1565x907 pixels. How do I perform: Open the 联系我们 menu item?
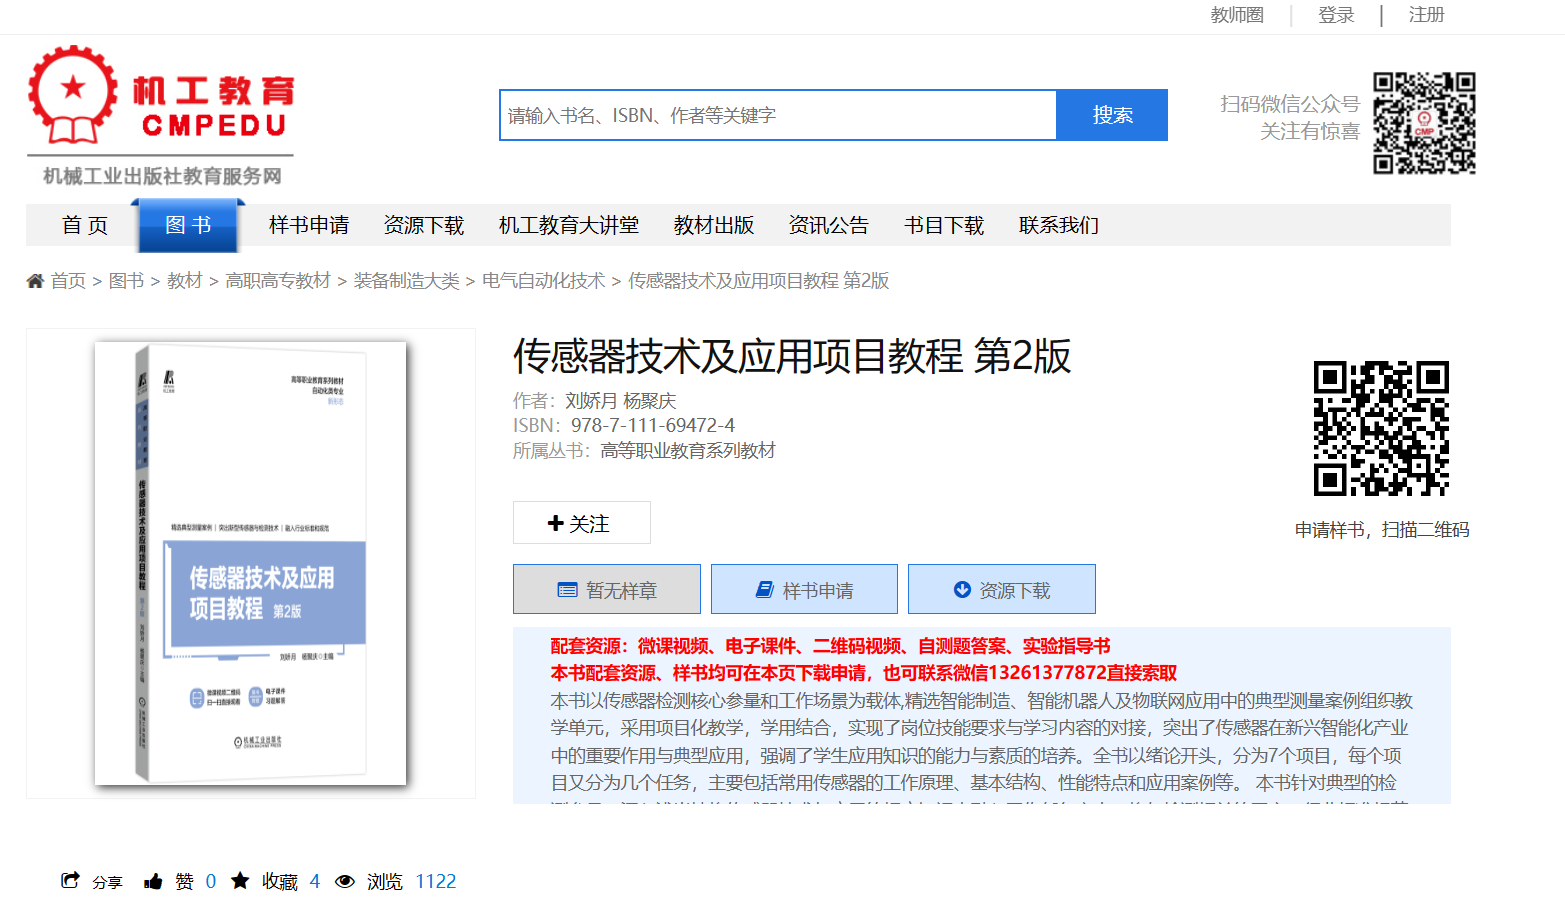click(1059, 225)
